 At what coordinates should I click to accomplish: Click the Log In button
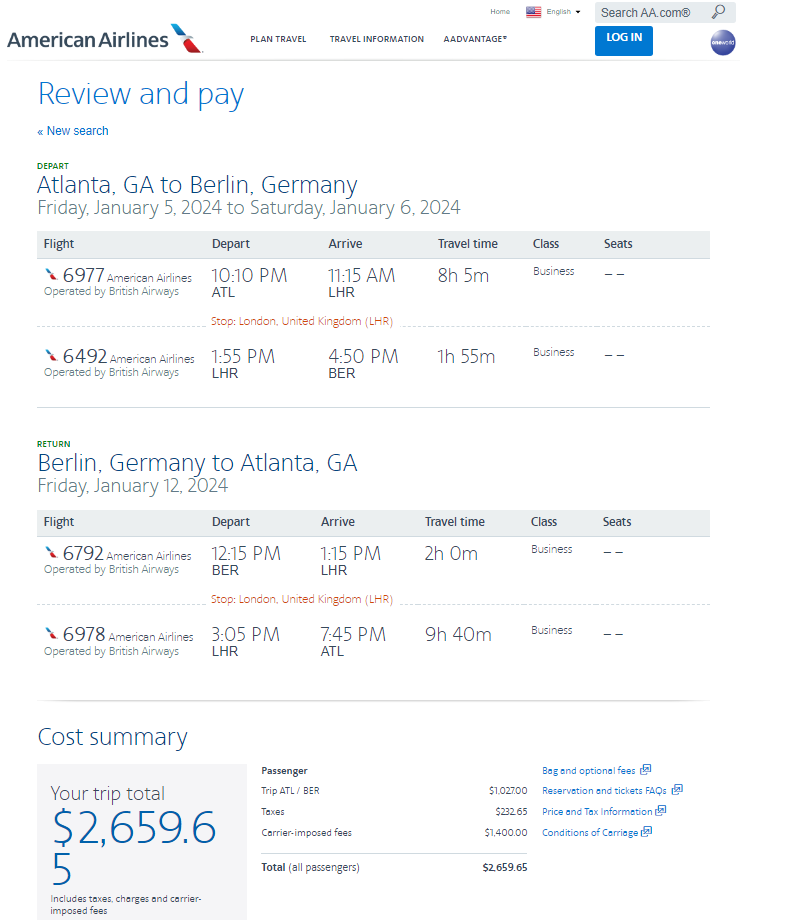point(624,41)
